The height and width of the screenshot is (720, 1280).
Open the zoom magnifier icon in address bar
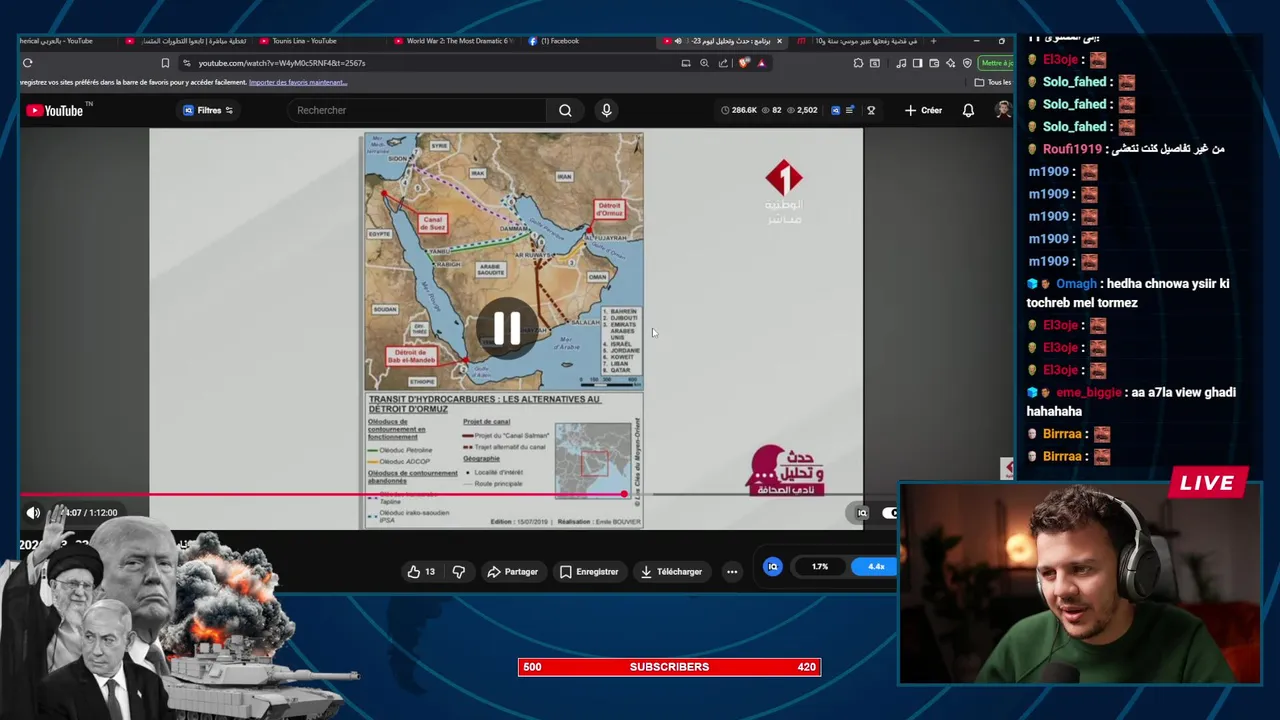tap(704, 63)
